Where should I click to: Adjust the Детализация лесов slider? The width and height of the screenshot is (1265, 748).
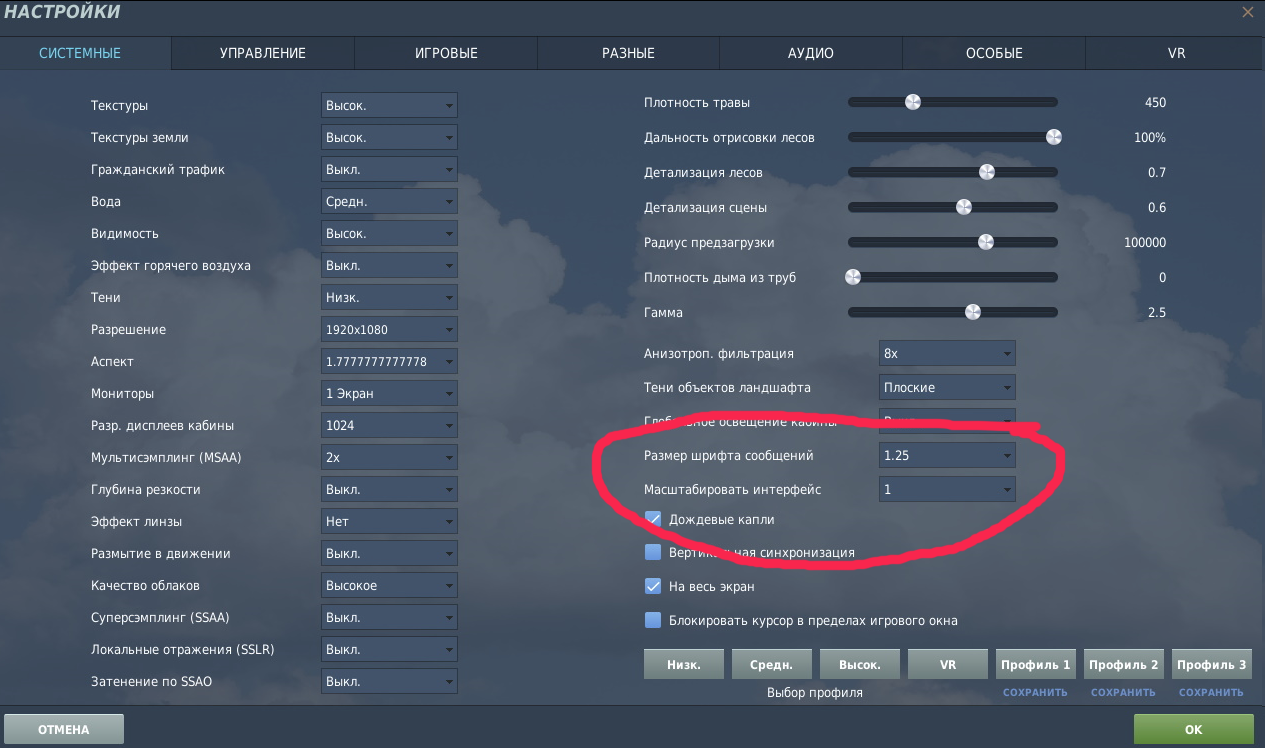click(x=952, y=172)
